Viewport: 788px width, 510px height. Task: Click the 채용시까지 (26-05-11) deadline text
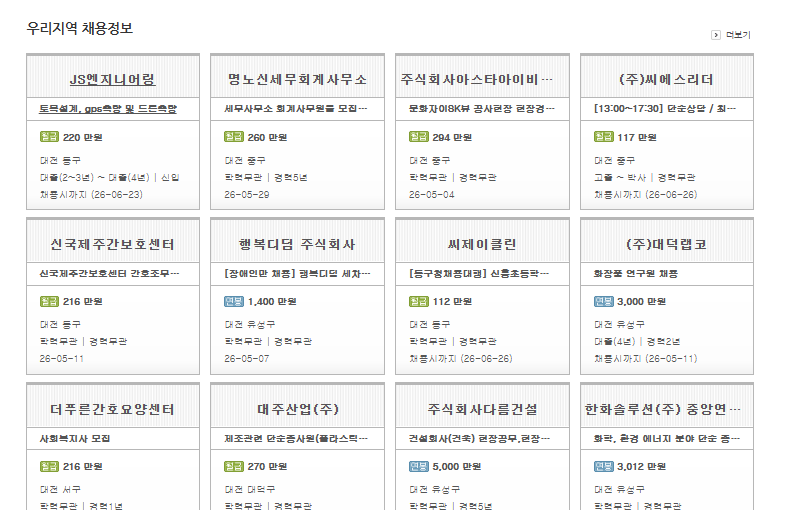click(646, 359)
